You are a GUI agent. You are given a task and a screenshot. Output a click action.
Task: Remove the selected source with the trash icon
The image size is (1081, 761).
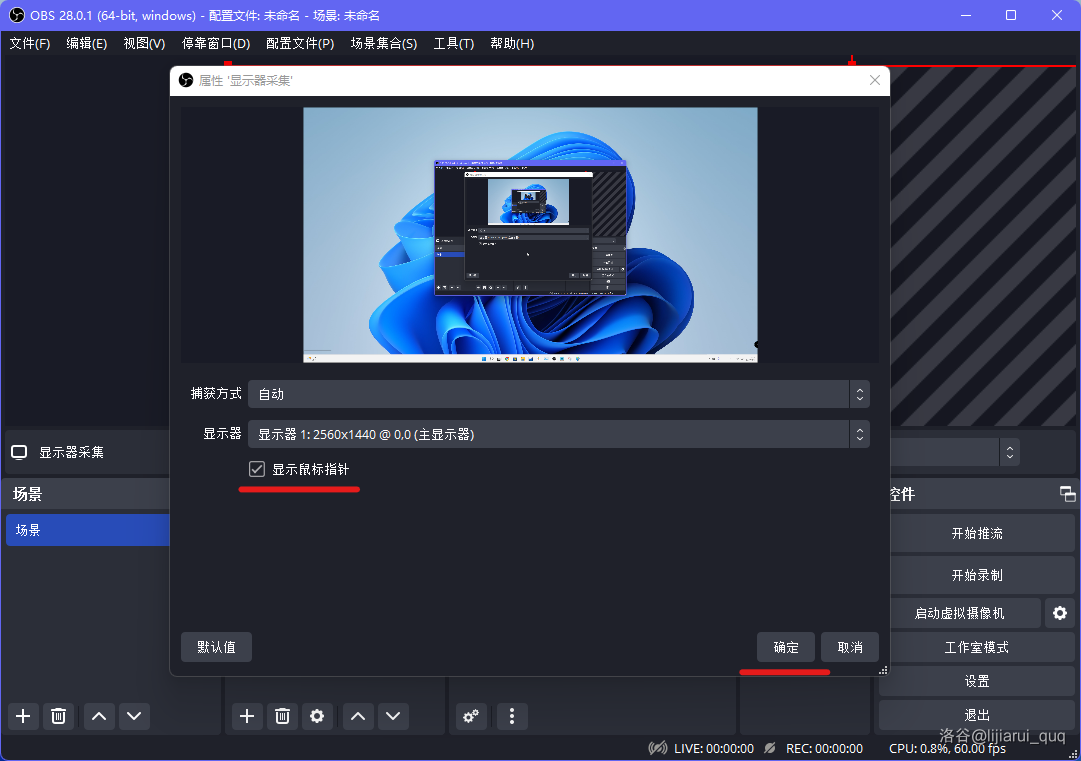pos(282,716)
